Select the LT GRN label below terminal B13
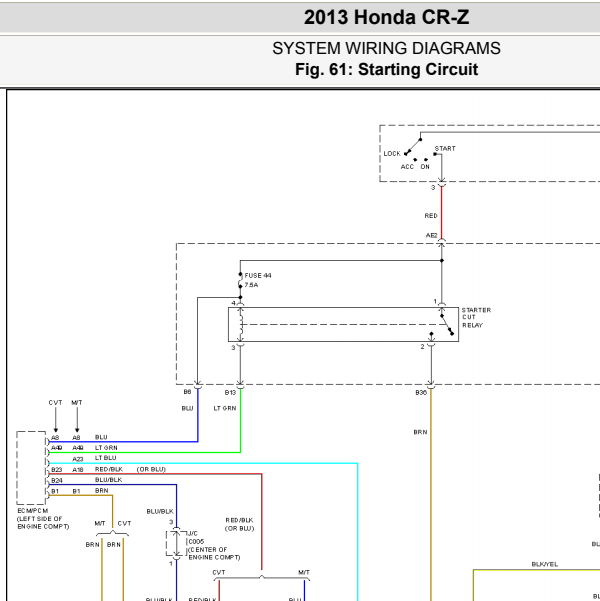 225,408
